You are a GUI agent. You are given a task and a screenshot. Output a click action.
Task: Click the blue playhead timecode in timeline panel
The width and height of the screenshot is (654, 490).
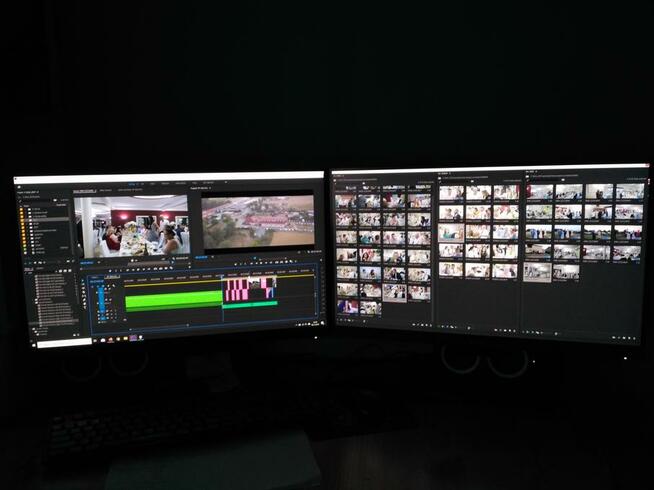click(x=97, y=282)
